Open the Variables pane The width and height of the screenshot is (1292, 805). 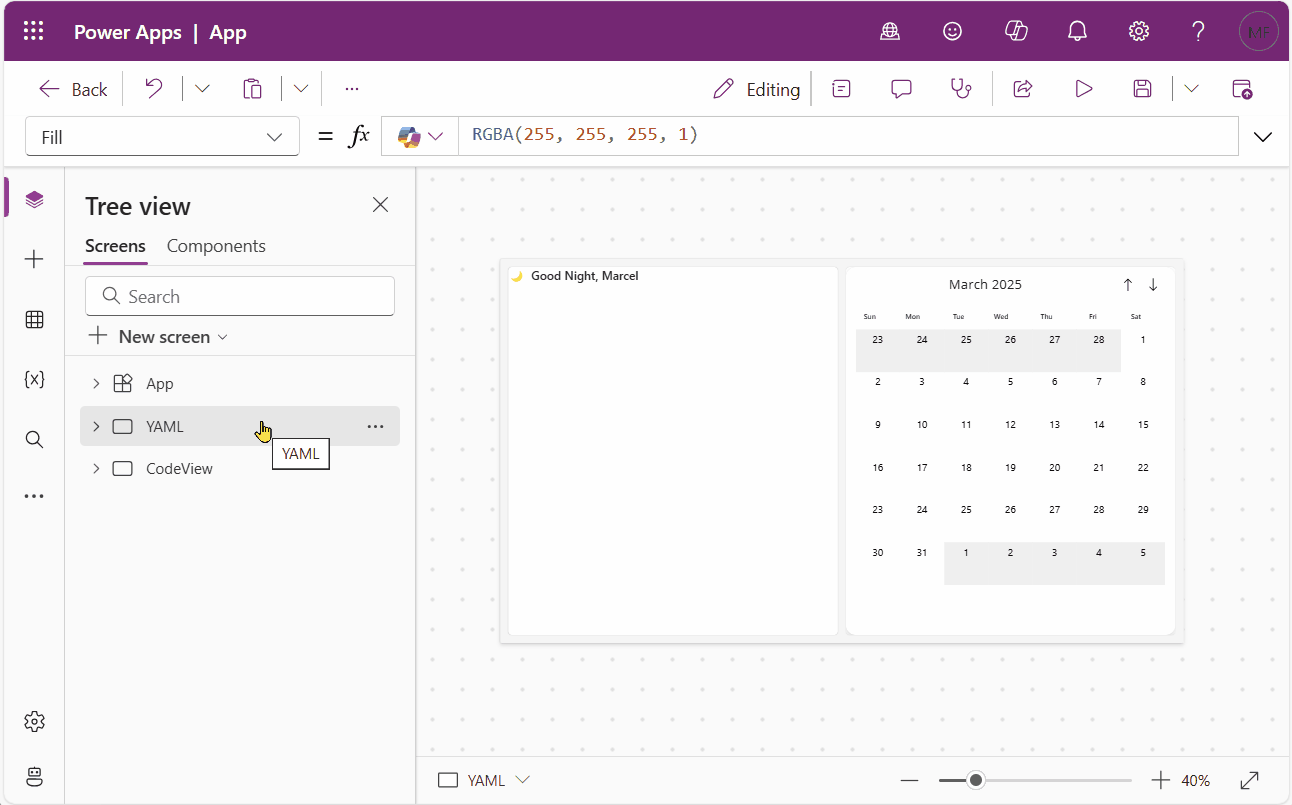[34, 379]
